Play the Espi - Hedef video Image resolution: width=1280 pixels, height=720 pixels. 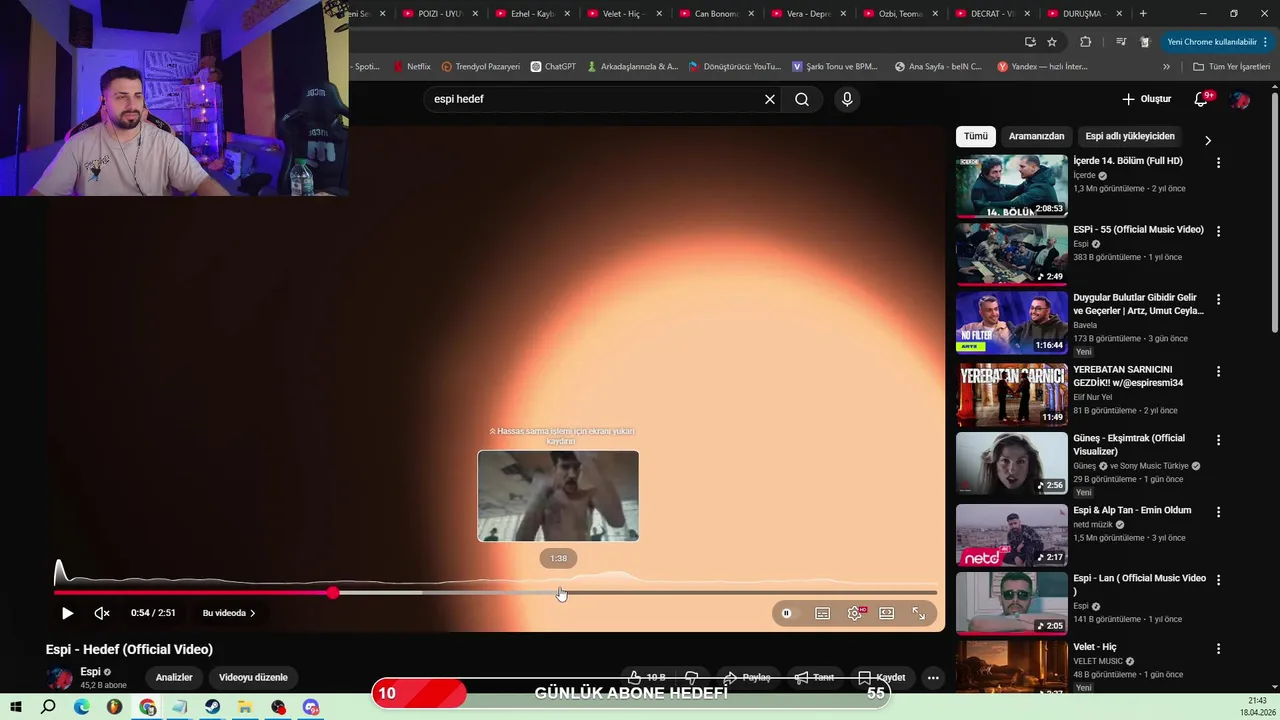(67, 613)
